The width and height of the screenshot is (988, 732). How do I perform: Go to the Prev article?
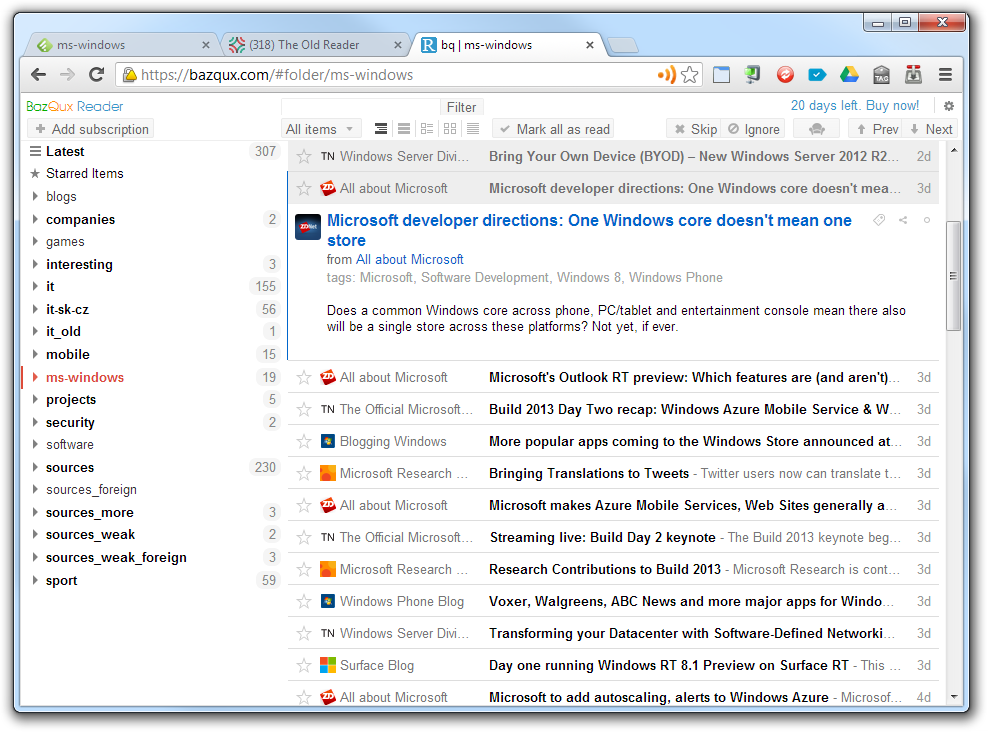[x=876, y=129]
